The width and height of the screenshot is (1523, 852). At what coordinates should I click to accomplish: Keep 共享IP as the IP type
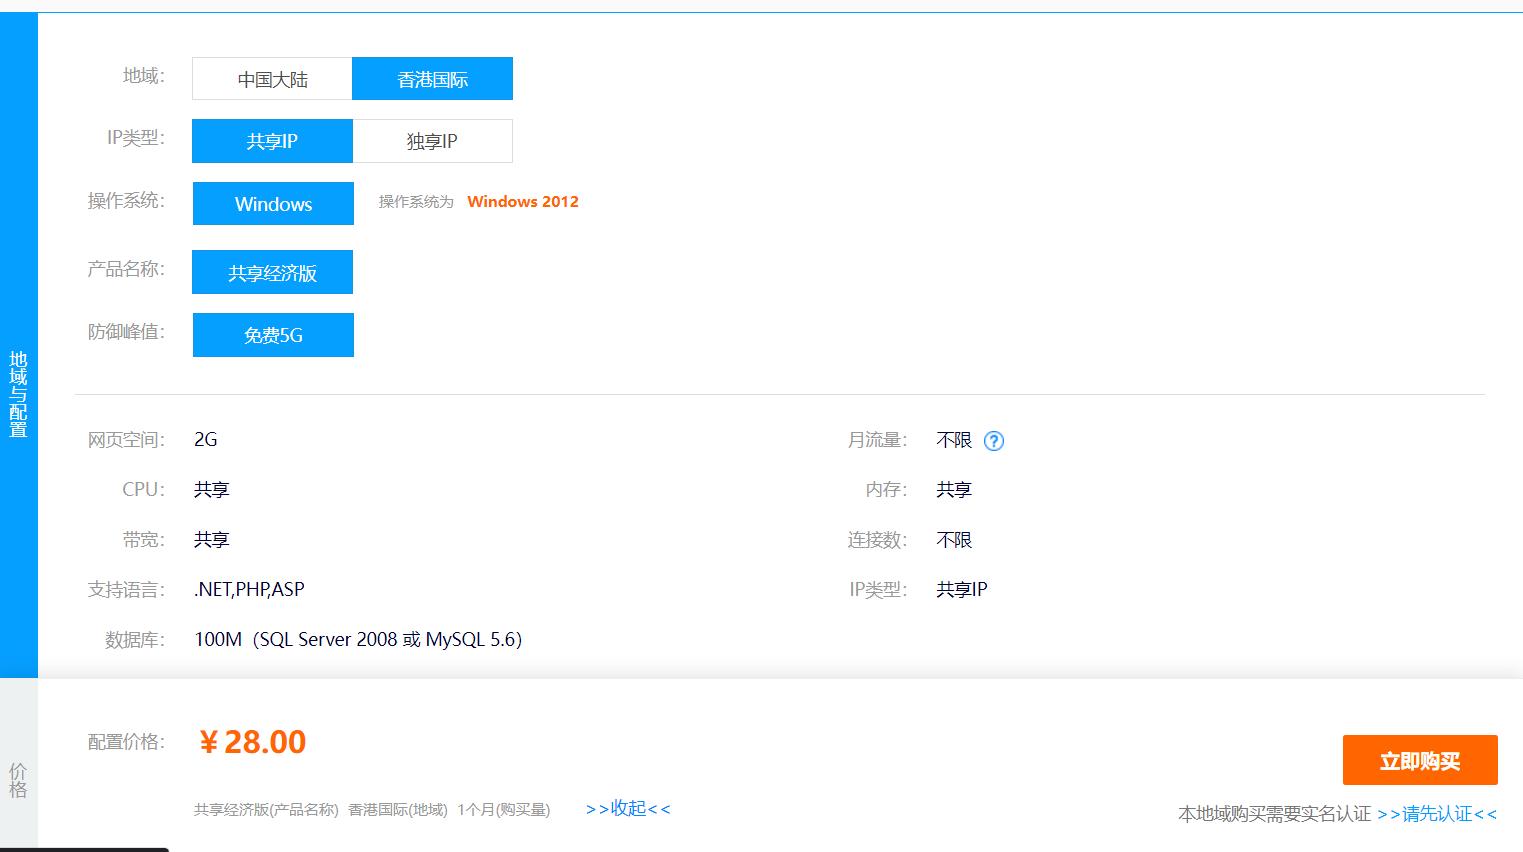[271, 141]
